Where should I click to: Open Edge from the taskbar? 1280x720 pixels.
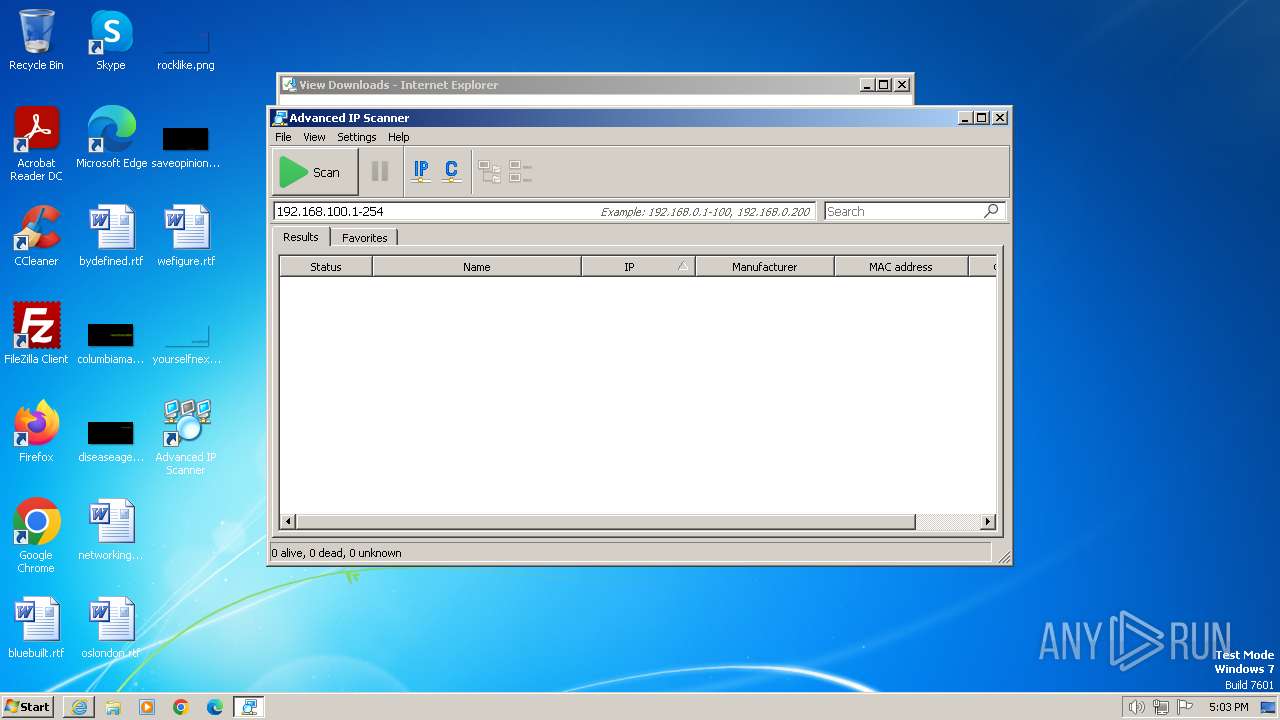tap(215, 707)
